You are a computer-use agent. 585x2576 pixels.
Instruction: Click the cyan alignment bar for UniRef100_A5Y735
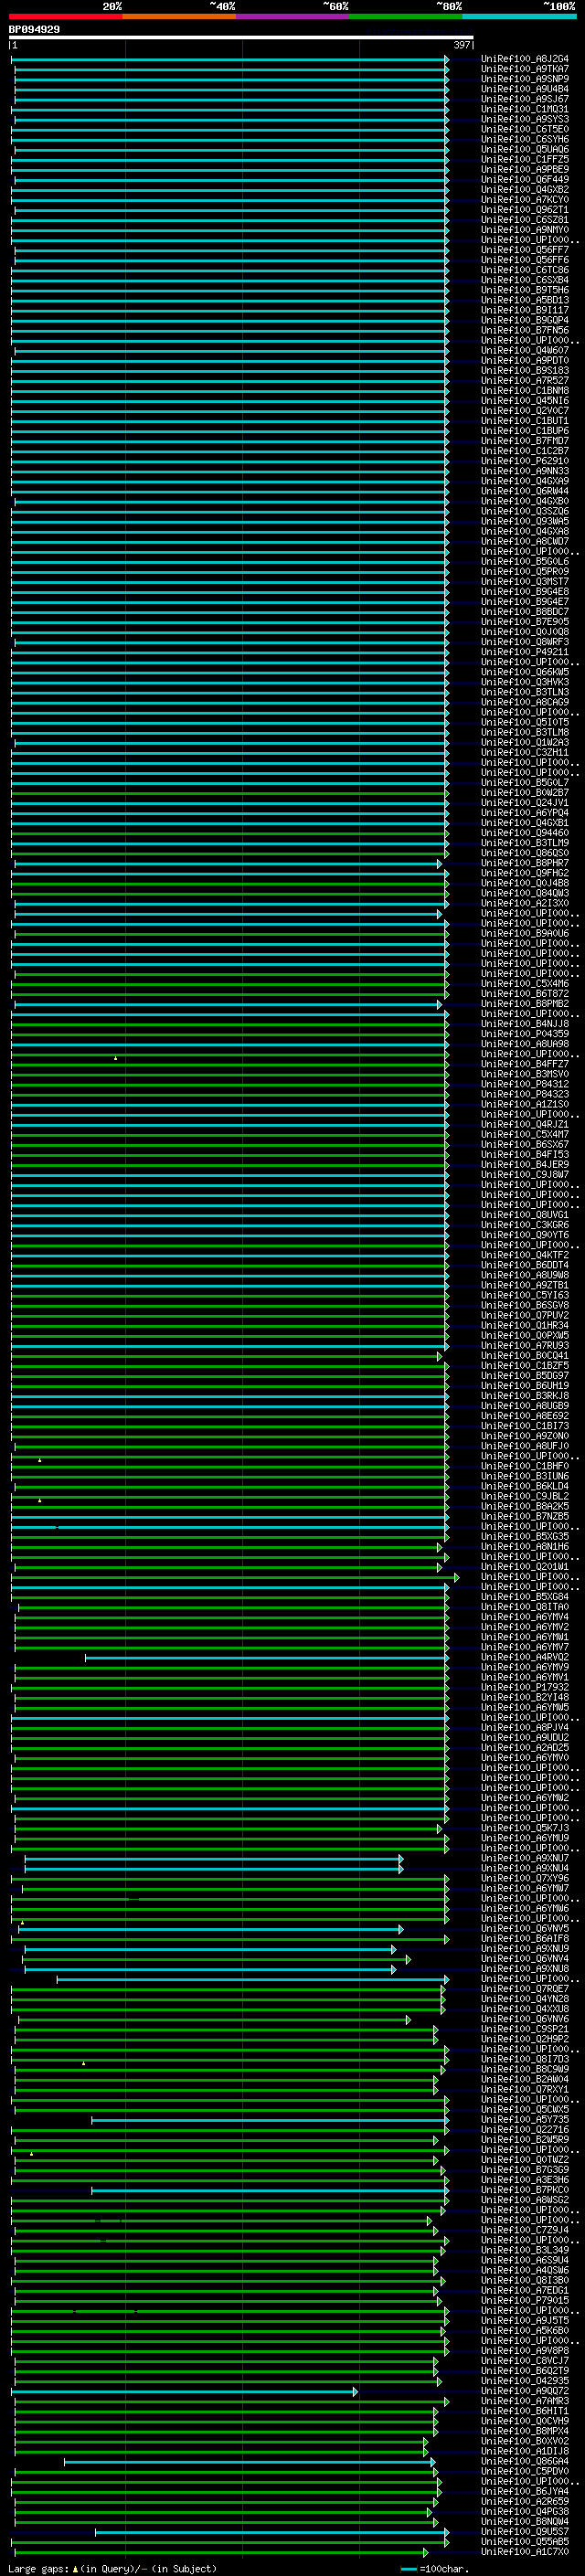tap(268, 2119)
